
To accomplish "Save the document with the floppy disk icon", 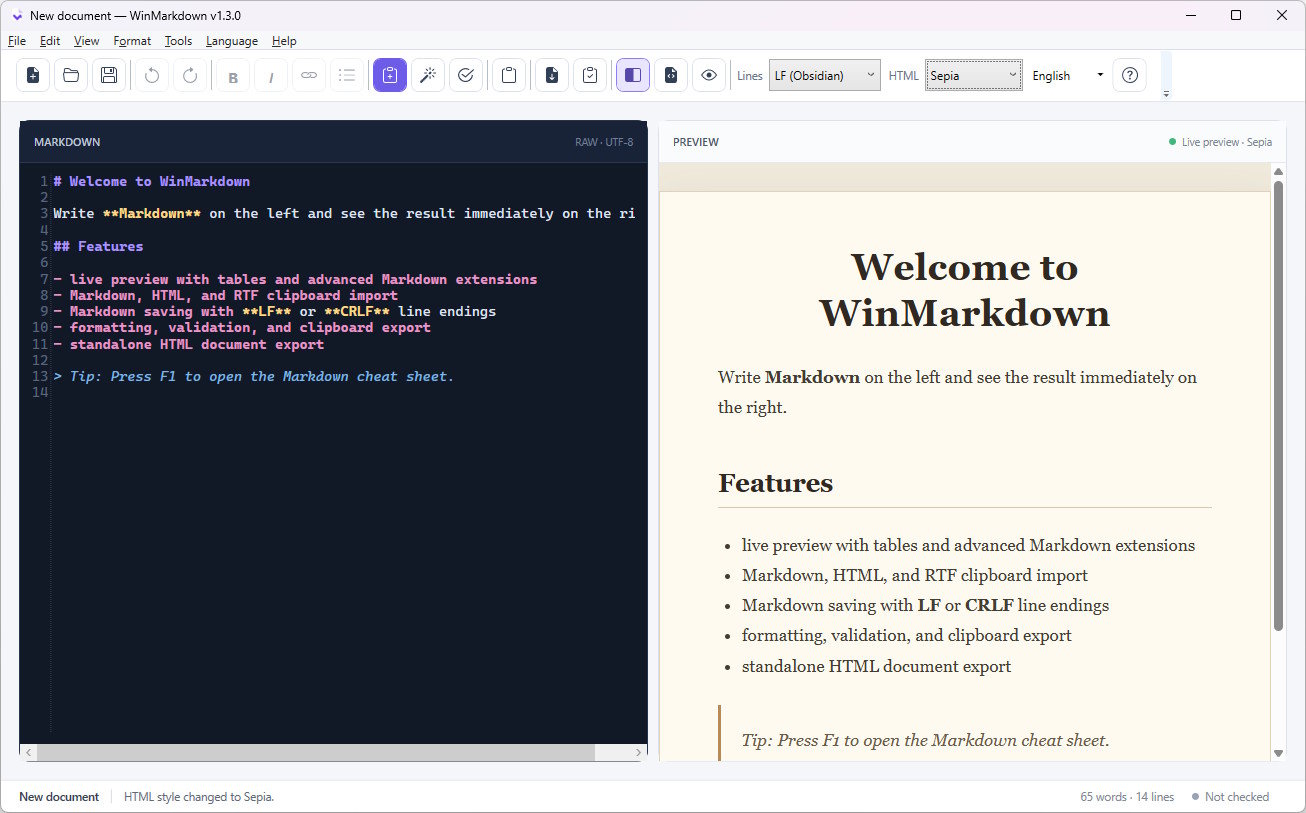I will click(109, 75).
